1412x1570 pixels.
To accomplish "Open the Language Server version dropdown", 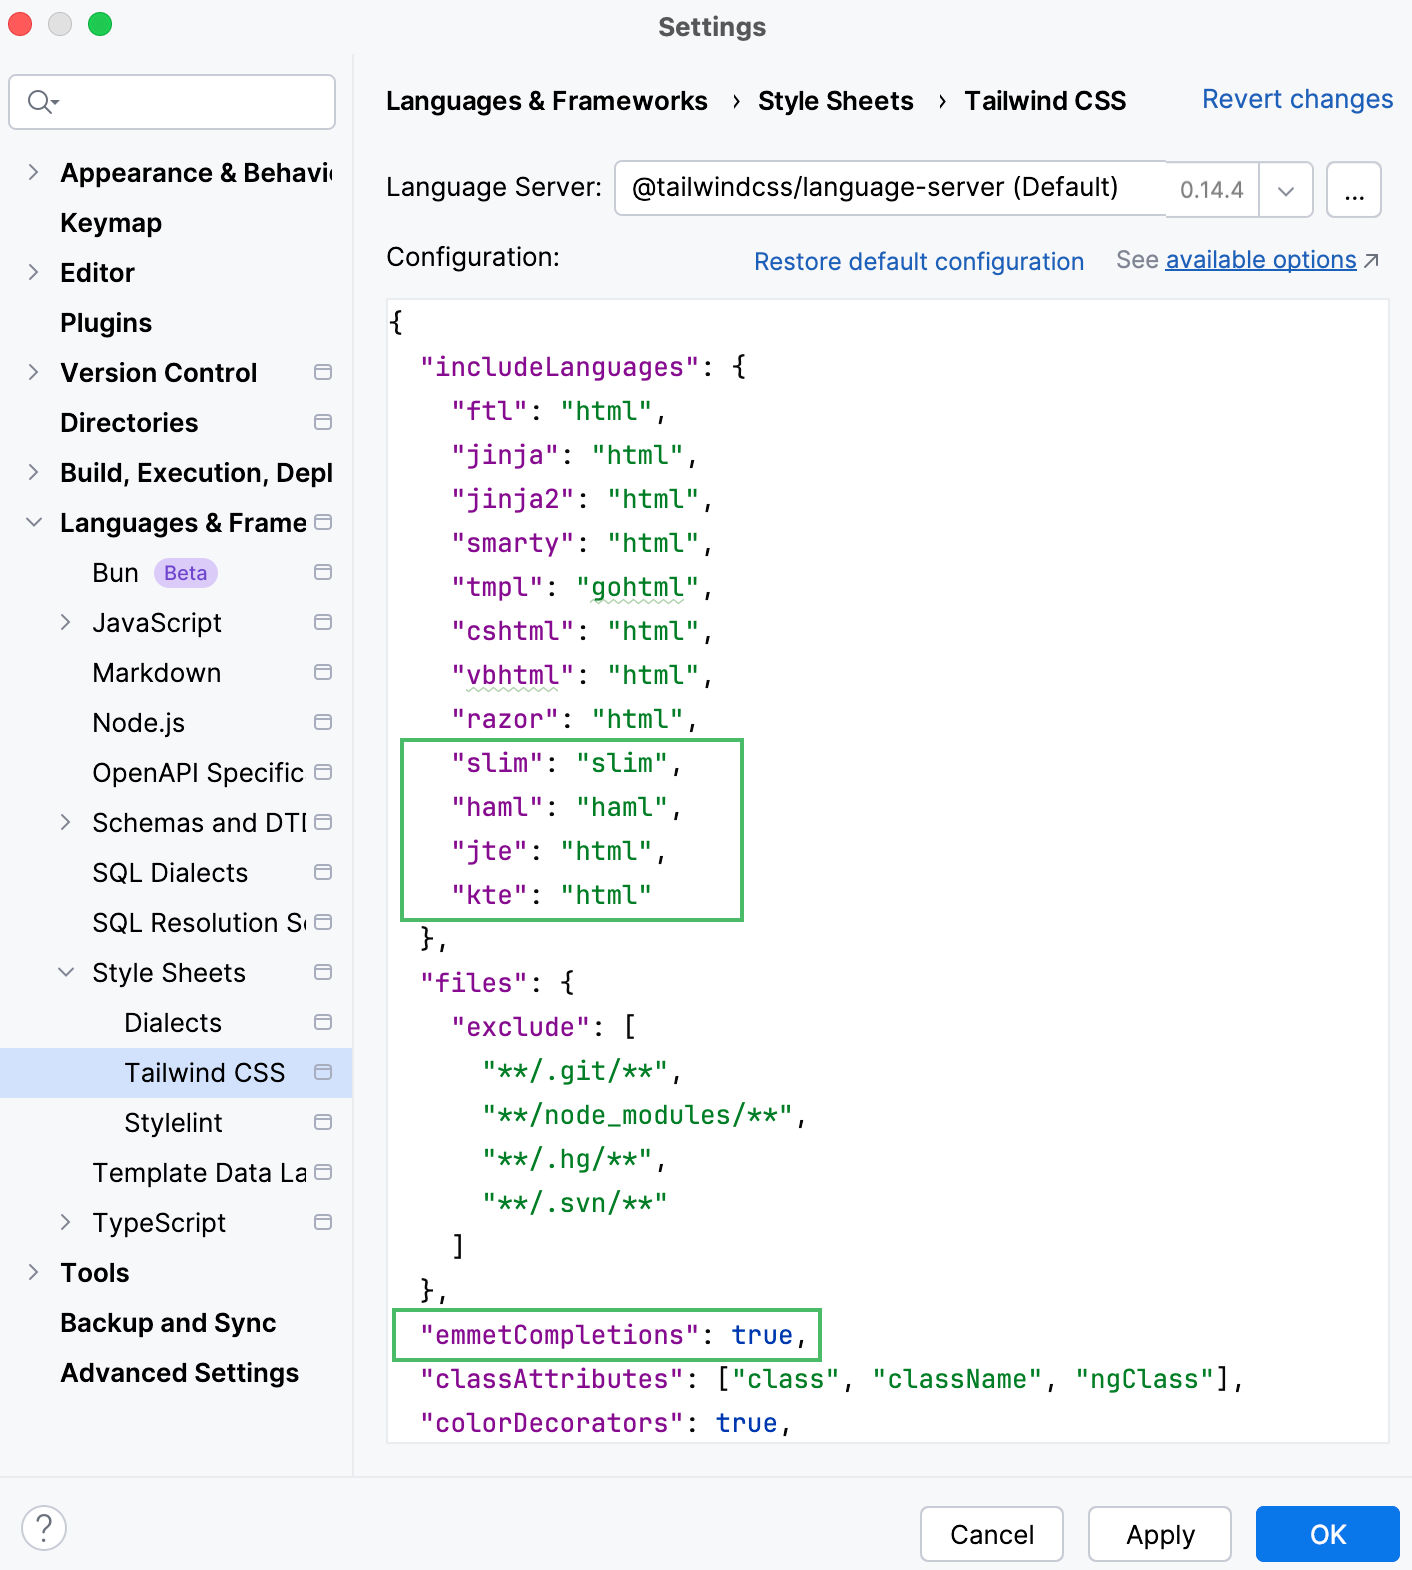I will pos(1286,190).
